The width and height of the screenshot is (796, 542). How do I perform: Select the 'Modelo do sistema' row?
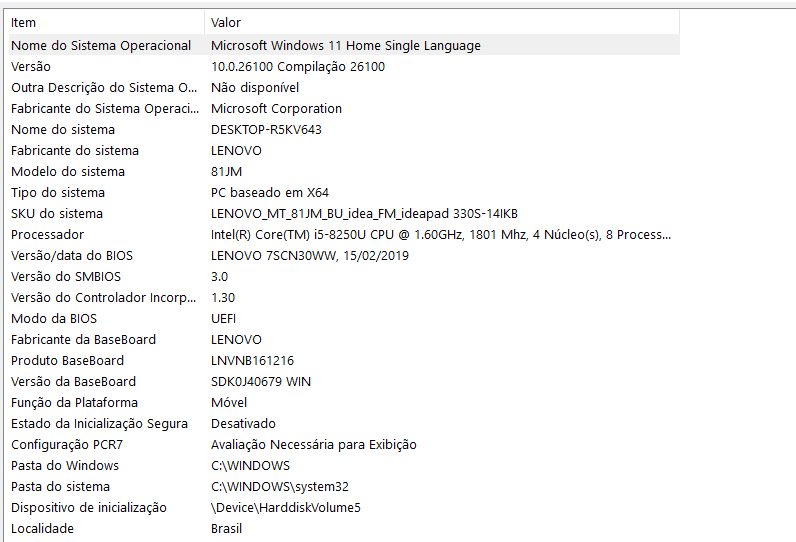pyautogui.click(x=344, y=172)
